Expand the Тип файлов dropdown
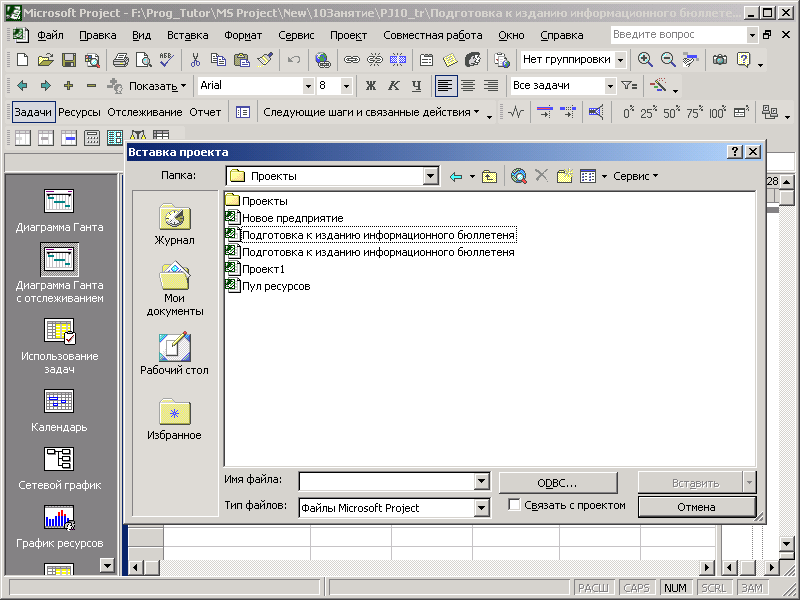The width and height of the screenshot is (800, 600). tap(481, 508)
